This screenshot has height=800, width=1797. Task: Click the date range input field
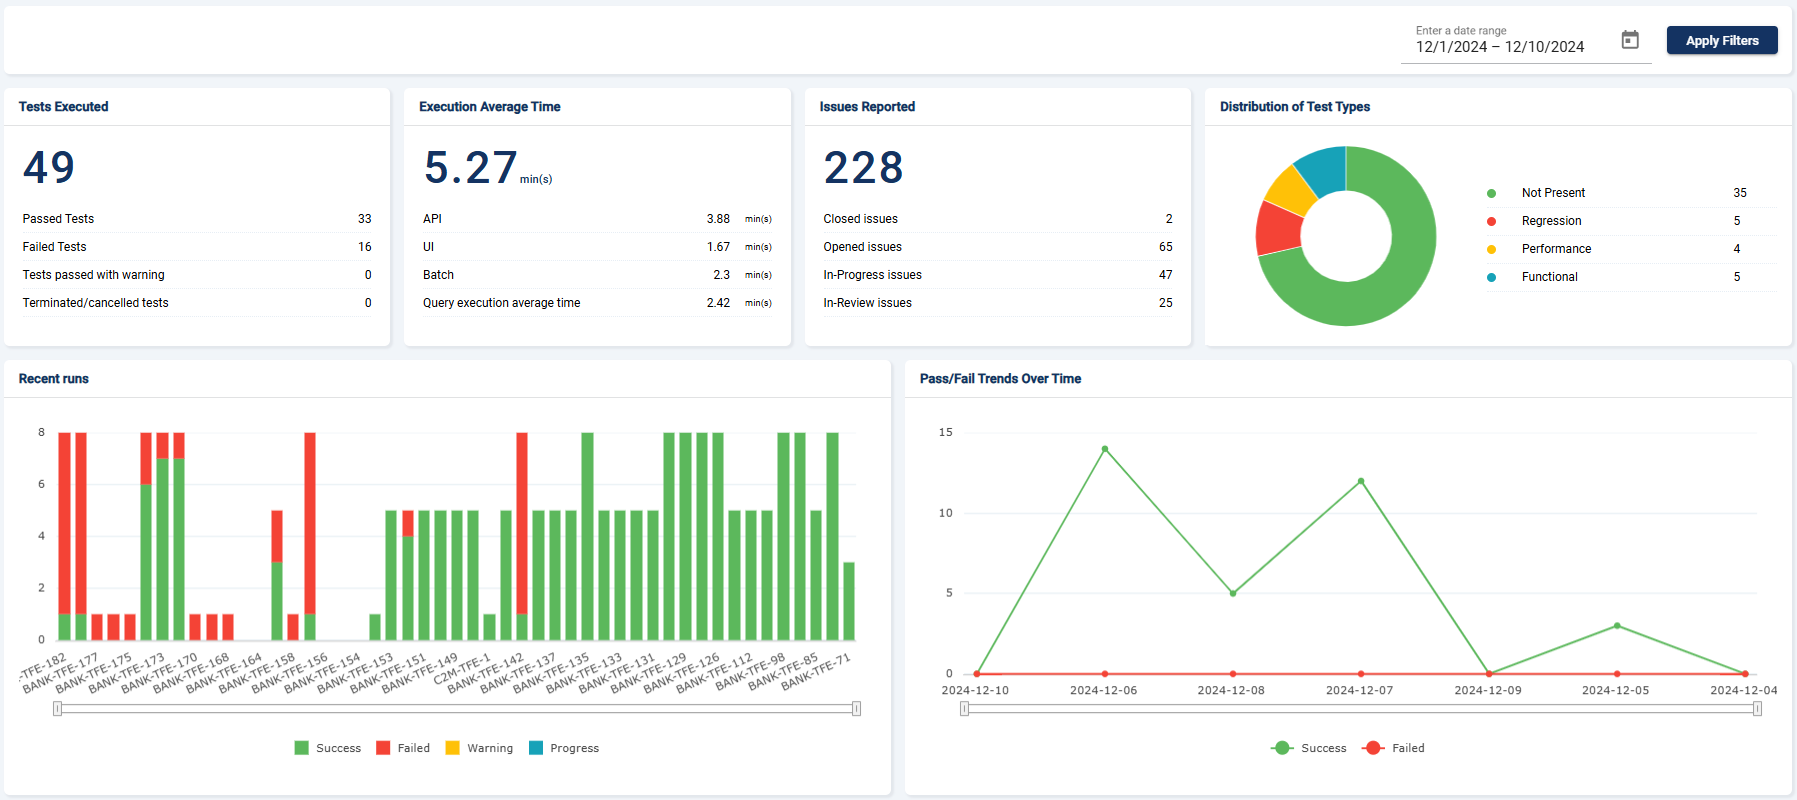pyautogui.click(x=1500, y=47)
